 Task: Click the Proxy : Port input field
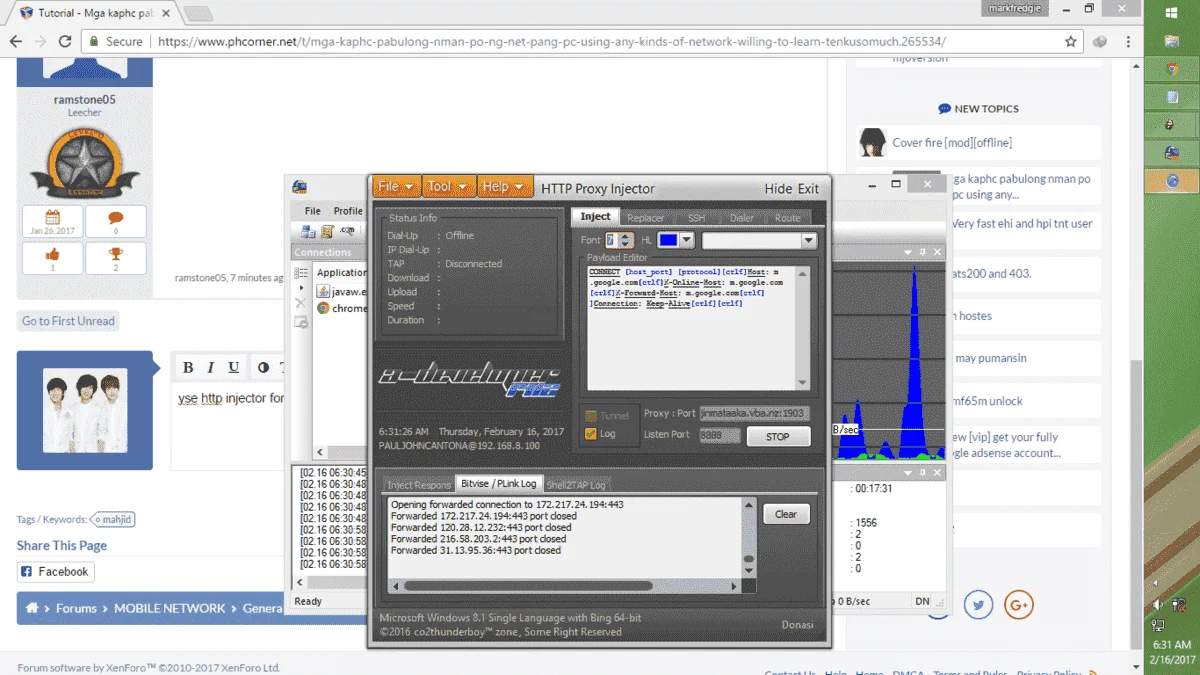coord(754,413)
